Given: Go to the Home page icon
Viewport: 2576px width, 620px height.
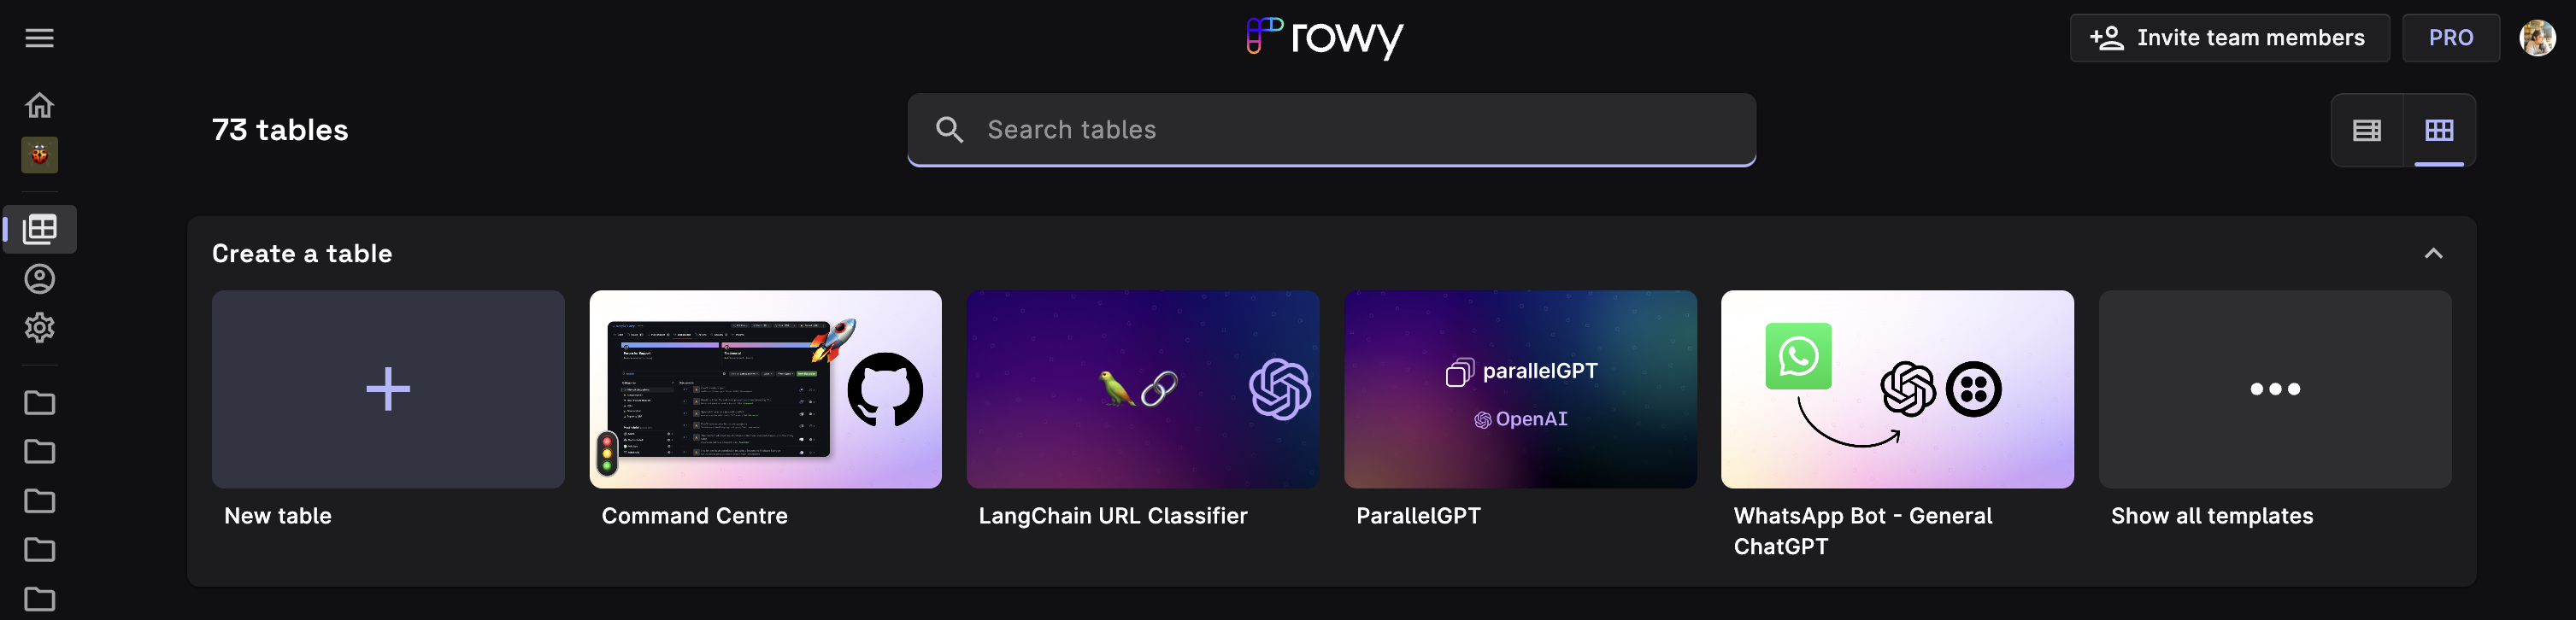Looking at the screenshot, I should click(39, 105).
